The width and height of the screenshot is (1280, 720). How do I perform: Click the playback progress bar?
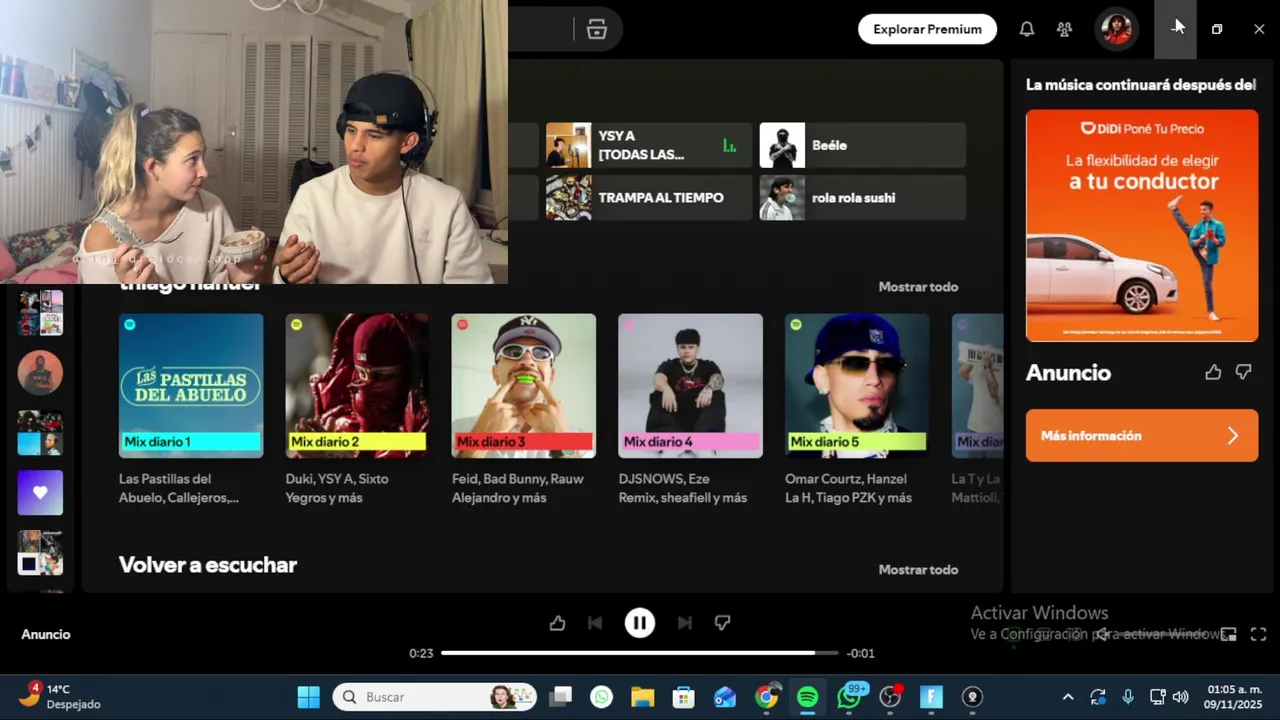click(x=640, y=653)
